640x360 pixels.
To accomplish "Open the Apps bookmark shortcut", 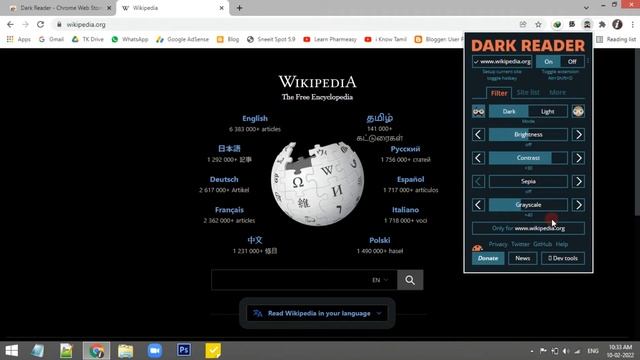I will pyautogui.click(x=19, y=39).
